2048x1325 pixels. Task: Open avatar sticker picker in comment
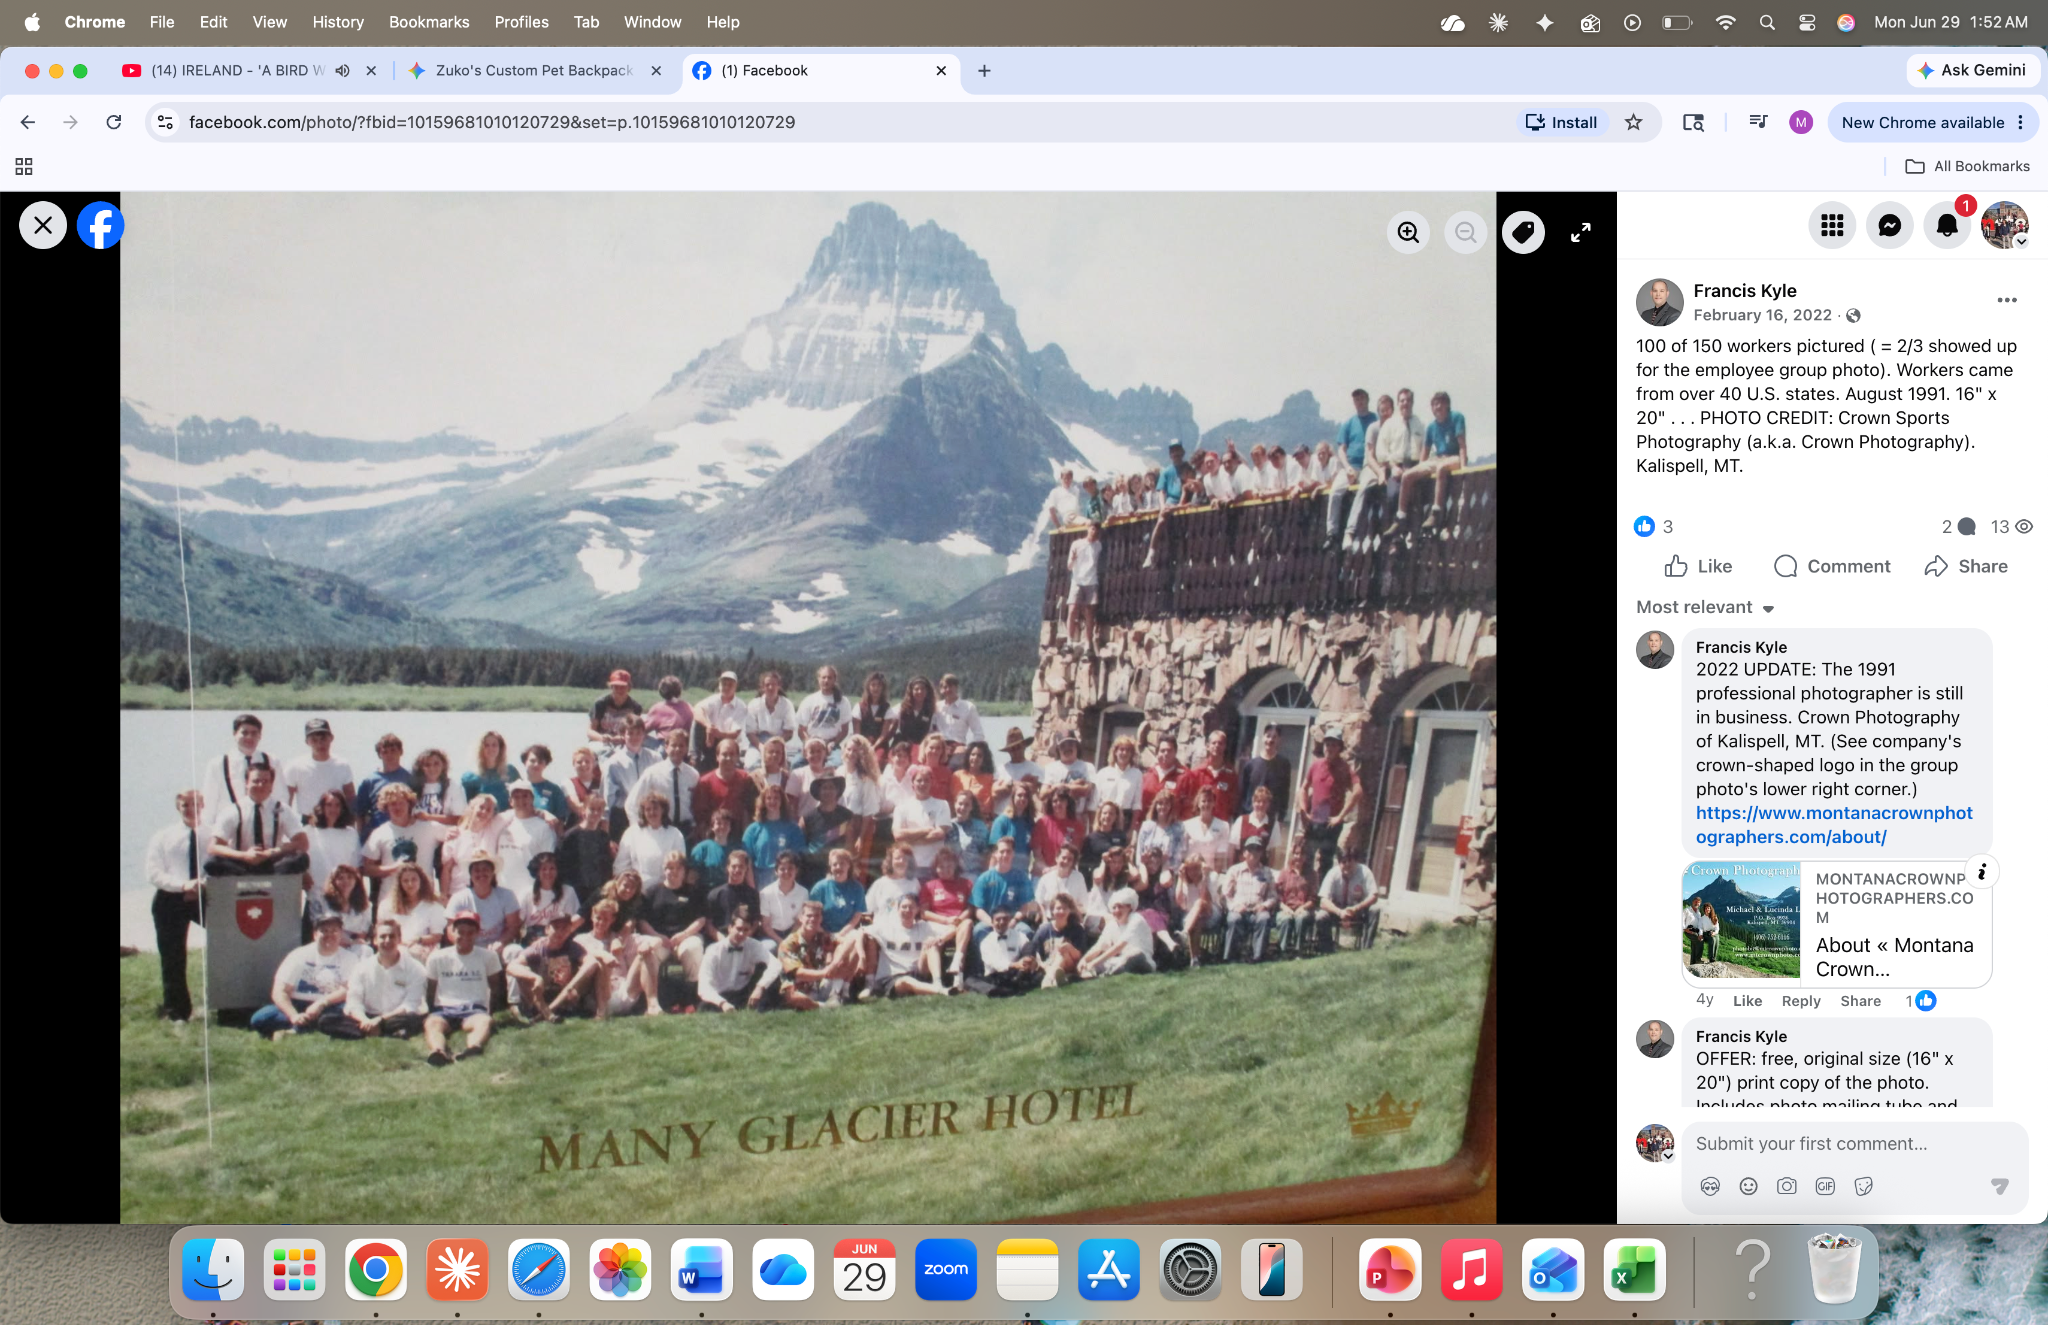(1710, 1186)
